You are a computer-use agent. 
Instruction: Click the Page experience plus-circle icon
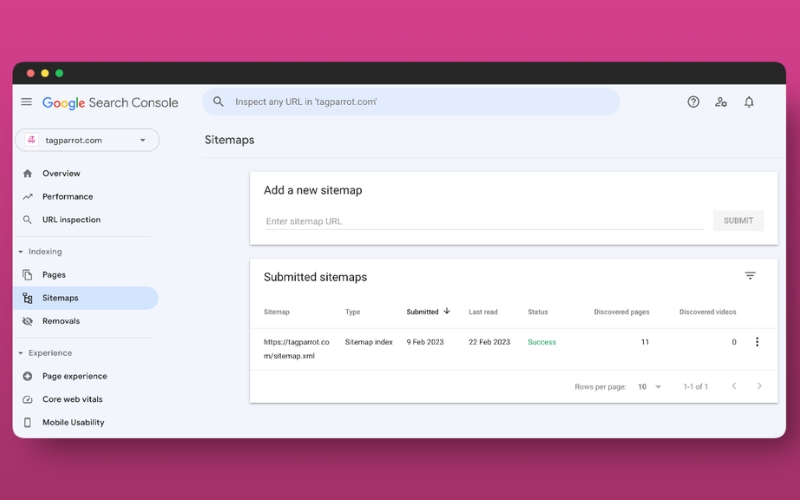click(28, 376)
